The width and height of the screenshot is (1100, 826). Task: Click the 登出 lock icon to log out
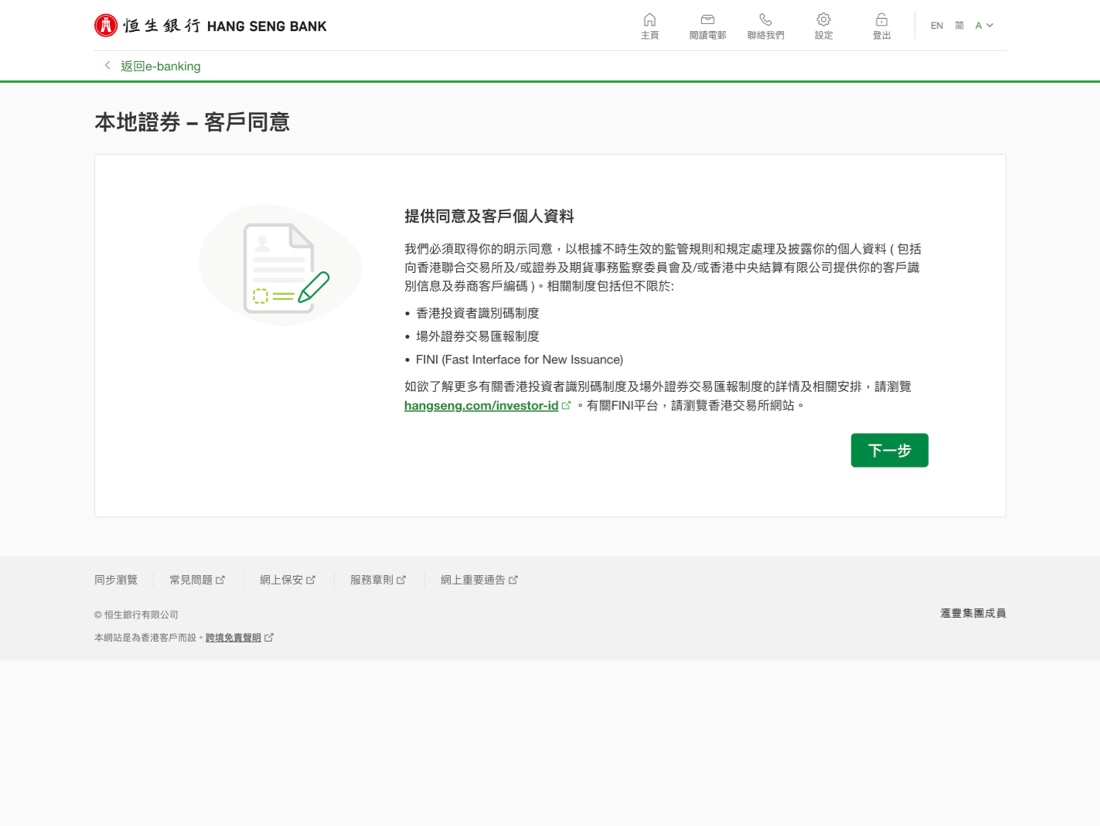[x=881, y=26]
